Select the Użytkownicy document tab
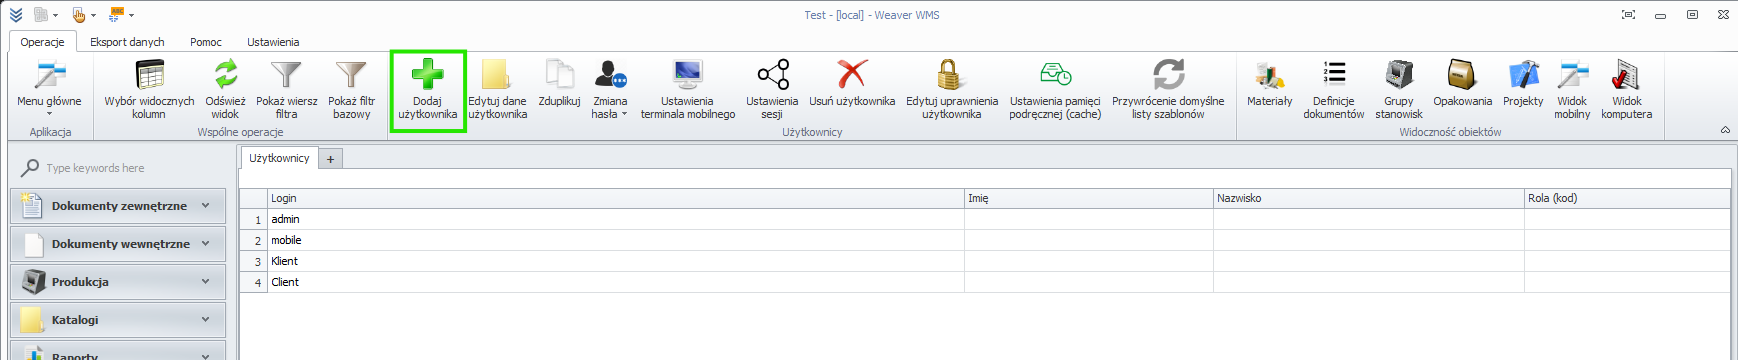Viewport: 1738px width, 360px height. click(x=279, y=158)
